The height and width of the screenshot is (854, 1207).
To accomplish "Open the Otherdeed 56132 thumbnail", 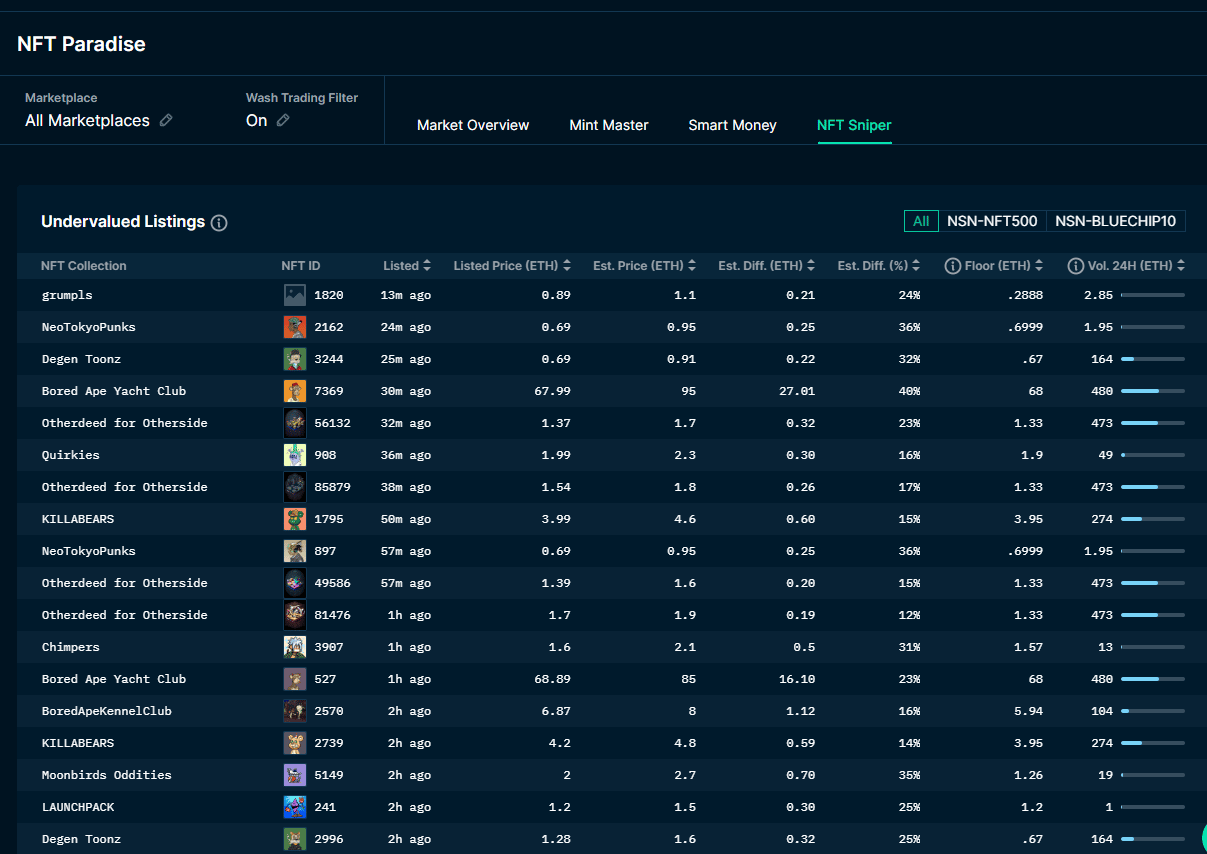I will tap(294, 423).
